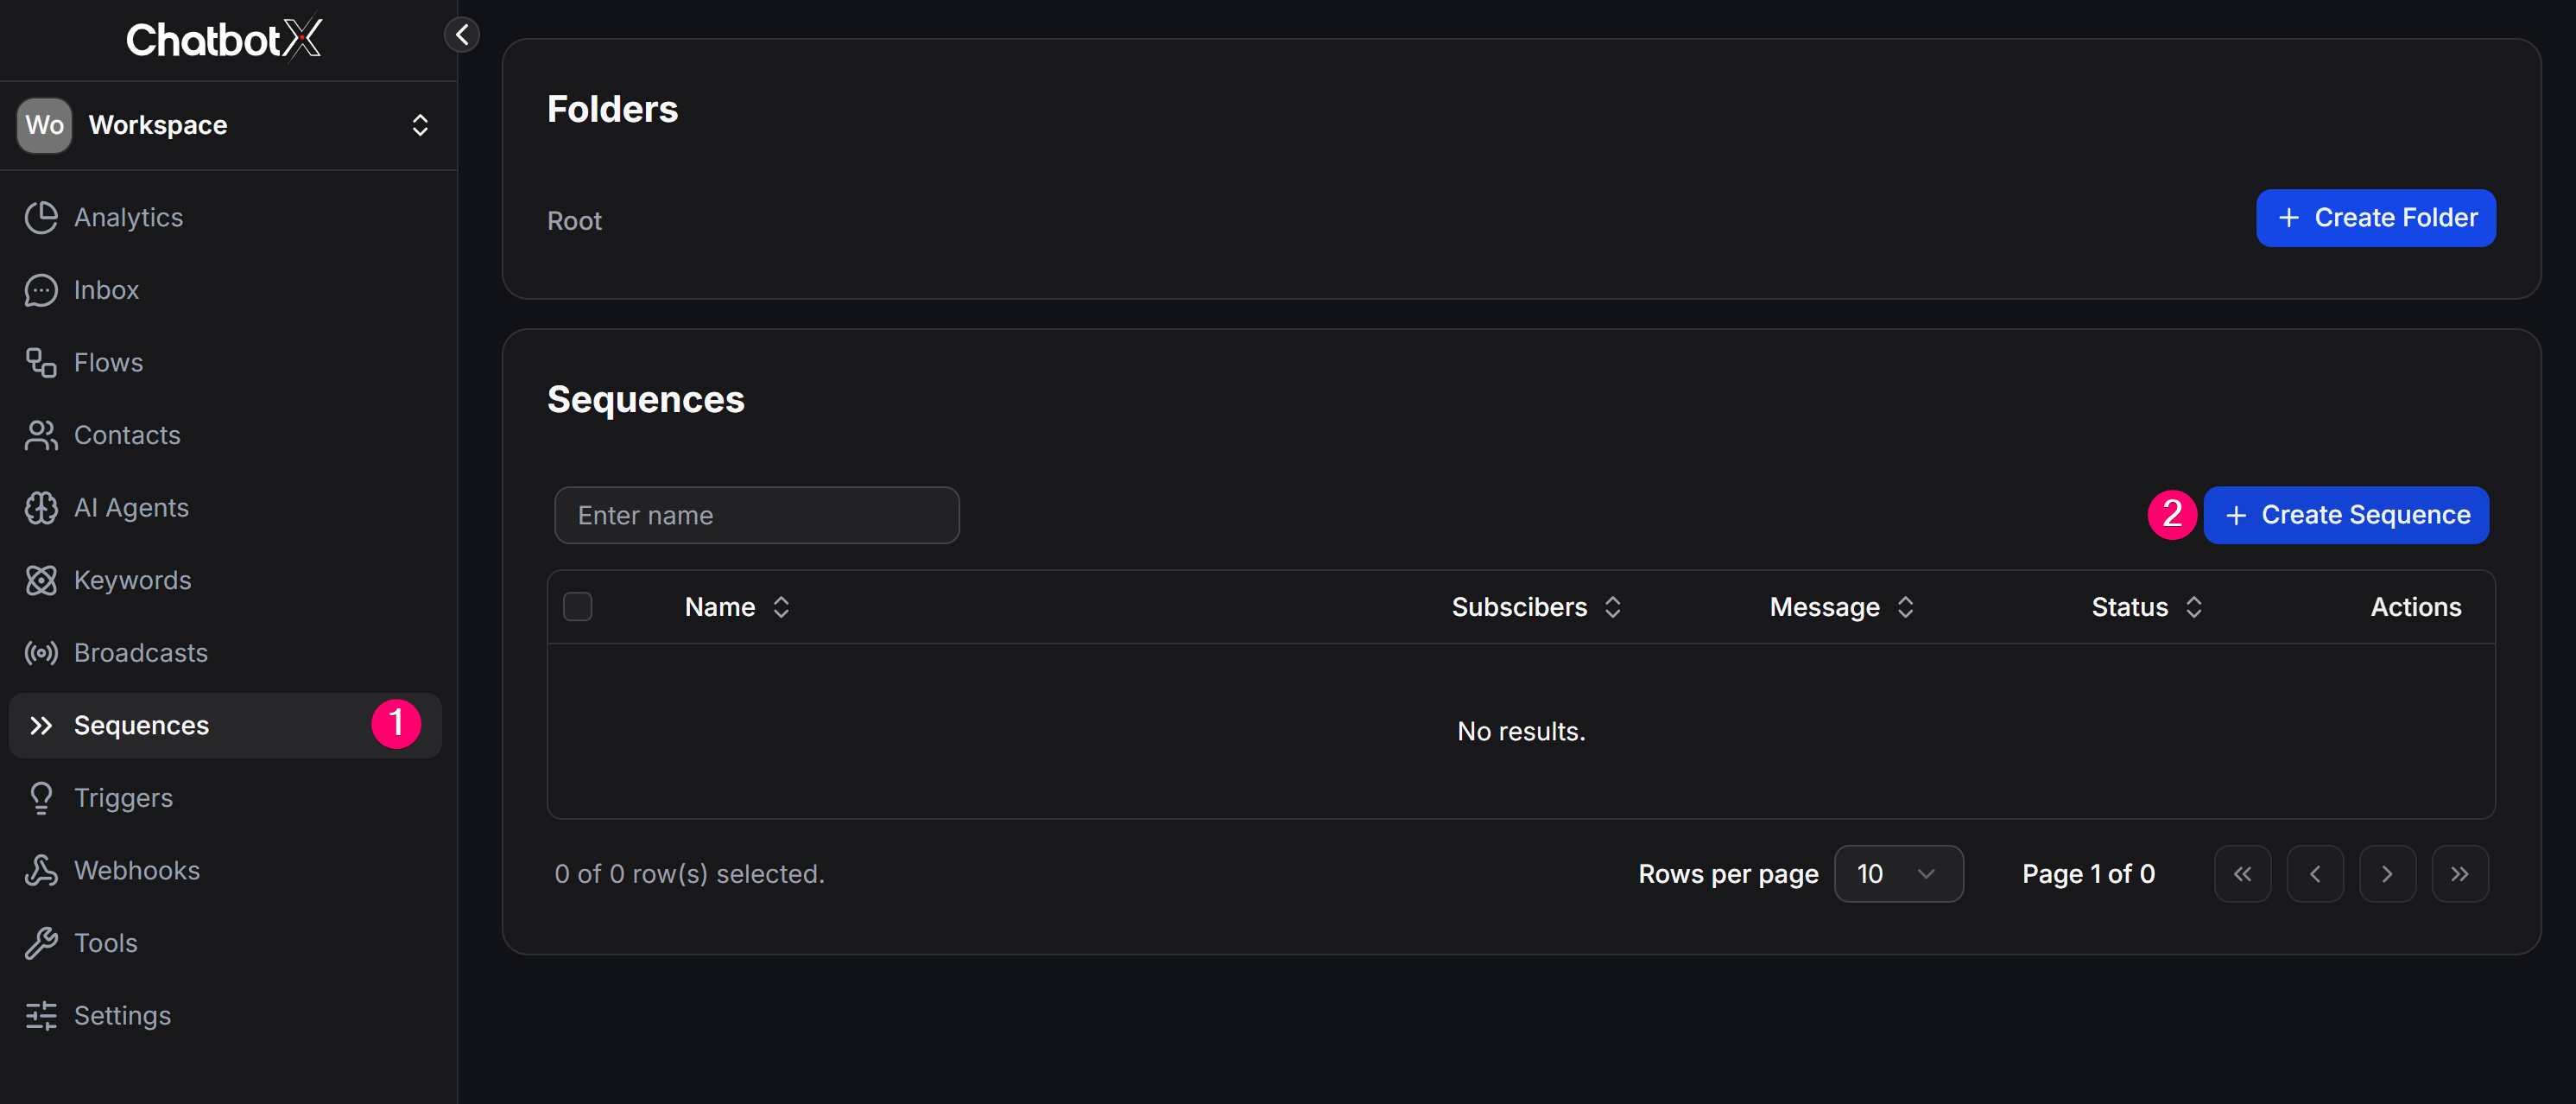Sort the table by Subscribers column
Screen dimensions: 2576x1104
pyautogui.click(x=1537, y=607)
